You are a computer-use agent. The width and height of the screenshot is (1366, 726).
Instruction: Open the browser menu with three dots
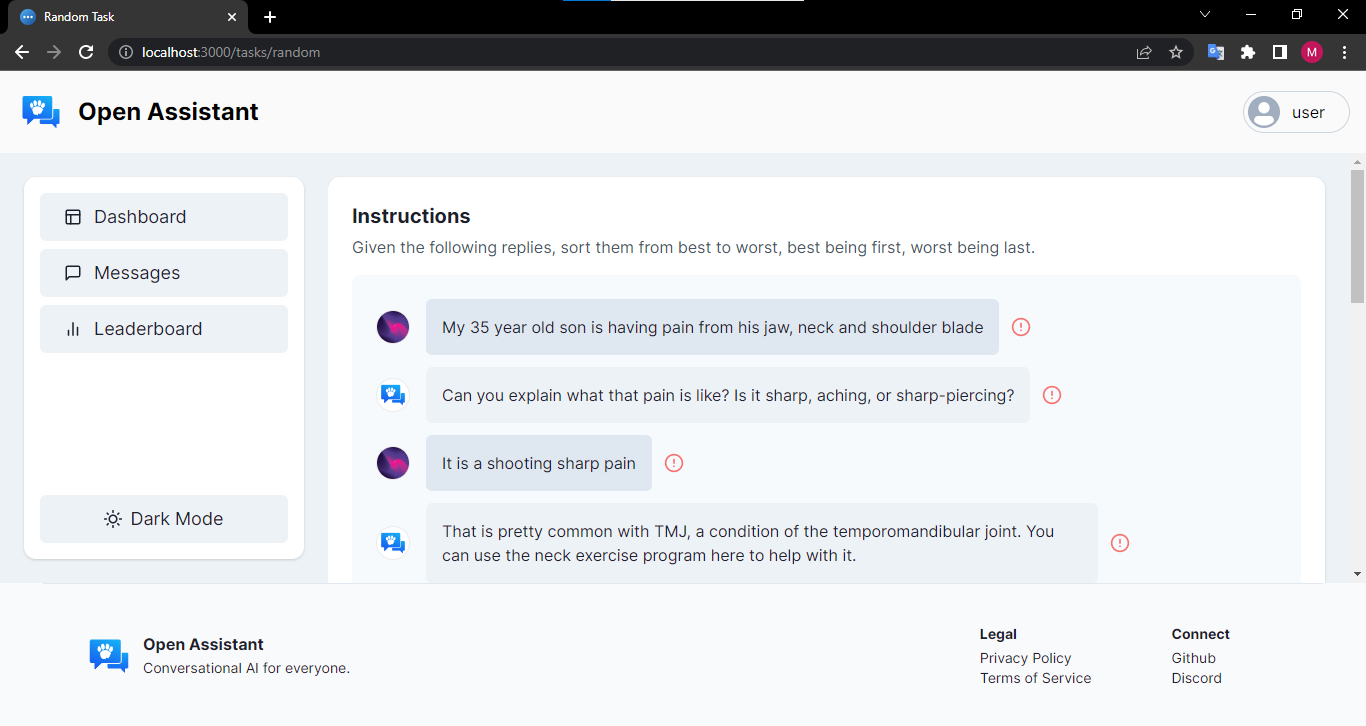pyautogui.click(x=1344, y=52)
